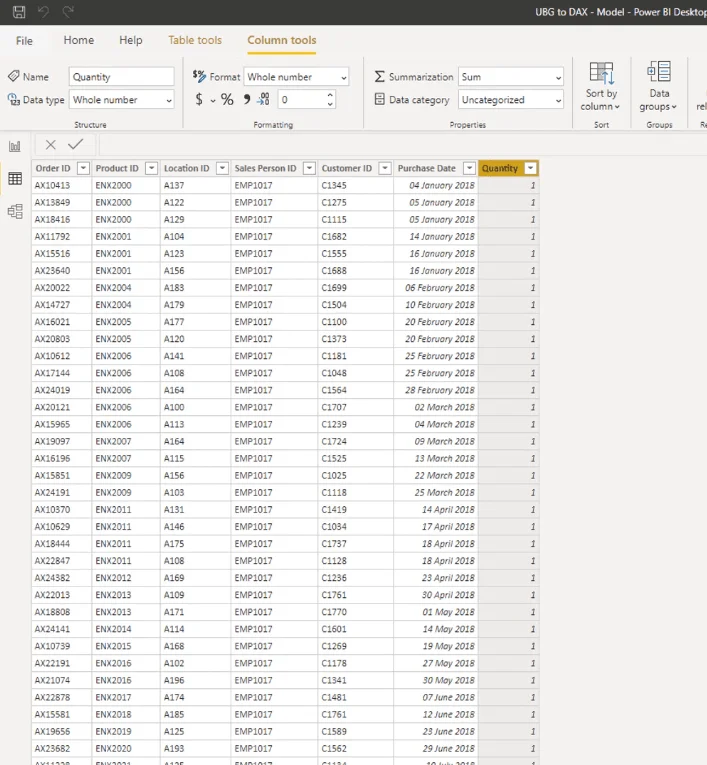Screen dimensions: 707x765
Task: Edit the column Name field
Action: [x=121, y=77]
